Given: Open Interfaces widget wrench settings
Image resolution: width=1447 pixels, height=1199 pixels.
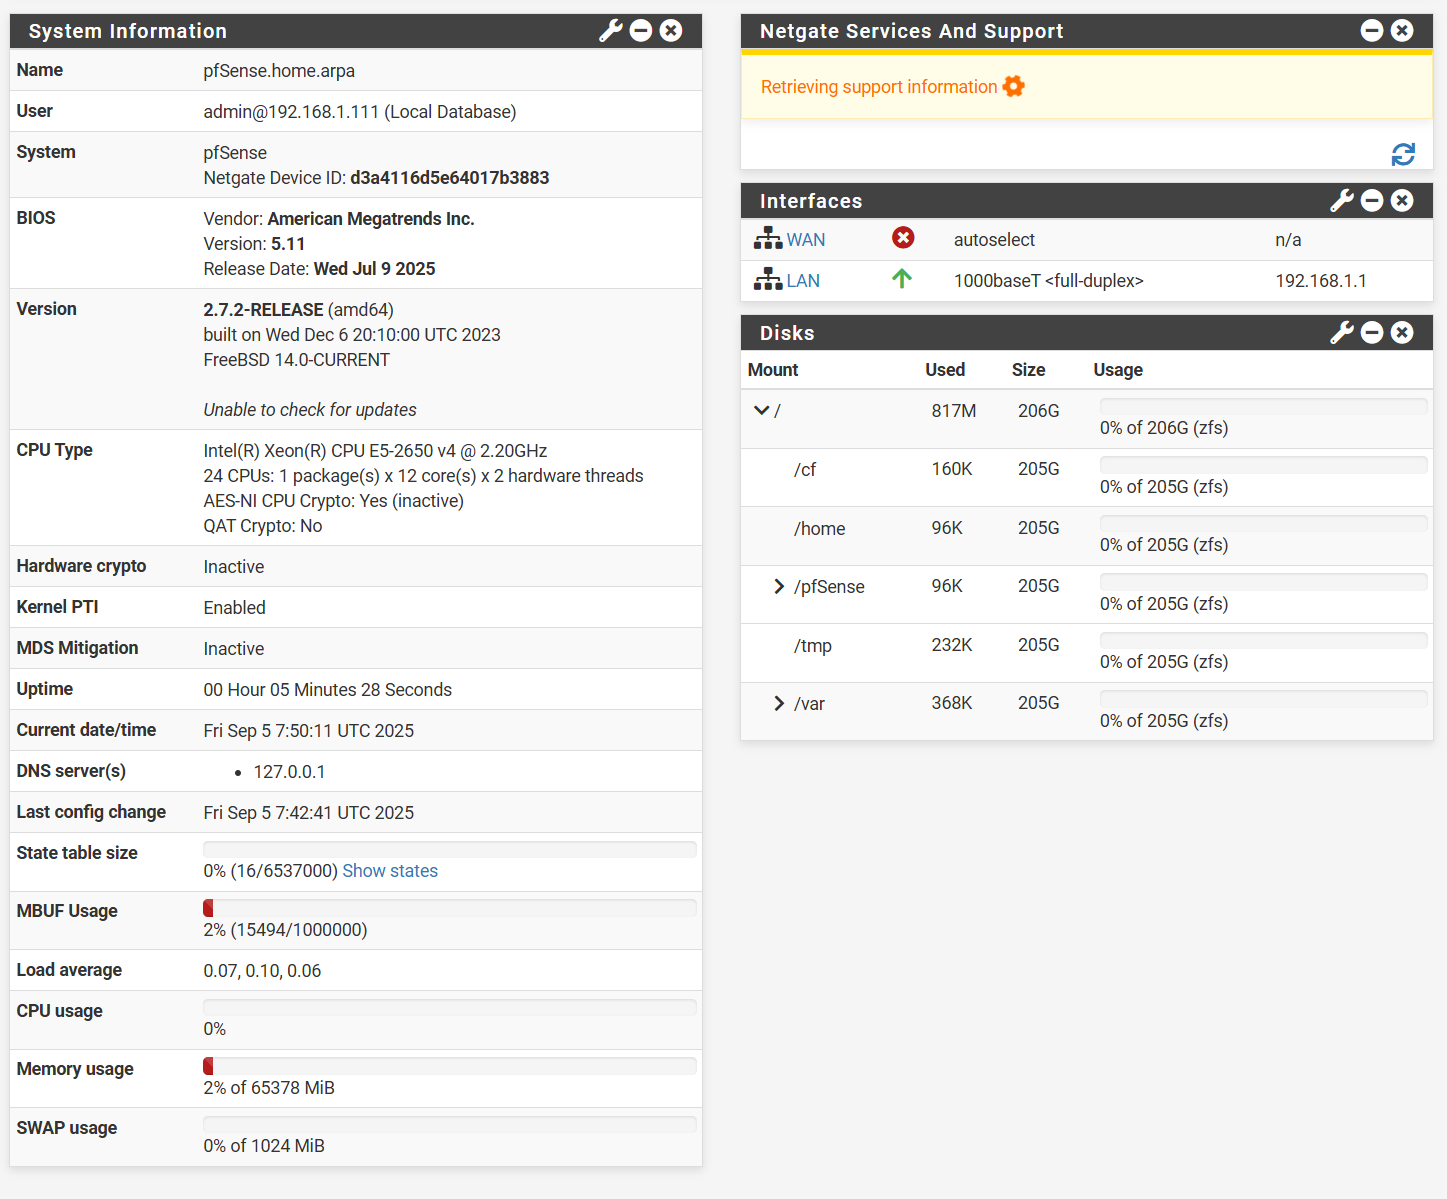Looking at the screenshot, I should (1341, 201).
